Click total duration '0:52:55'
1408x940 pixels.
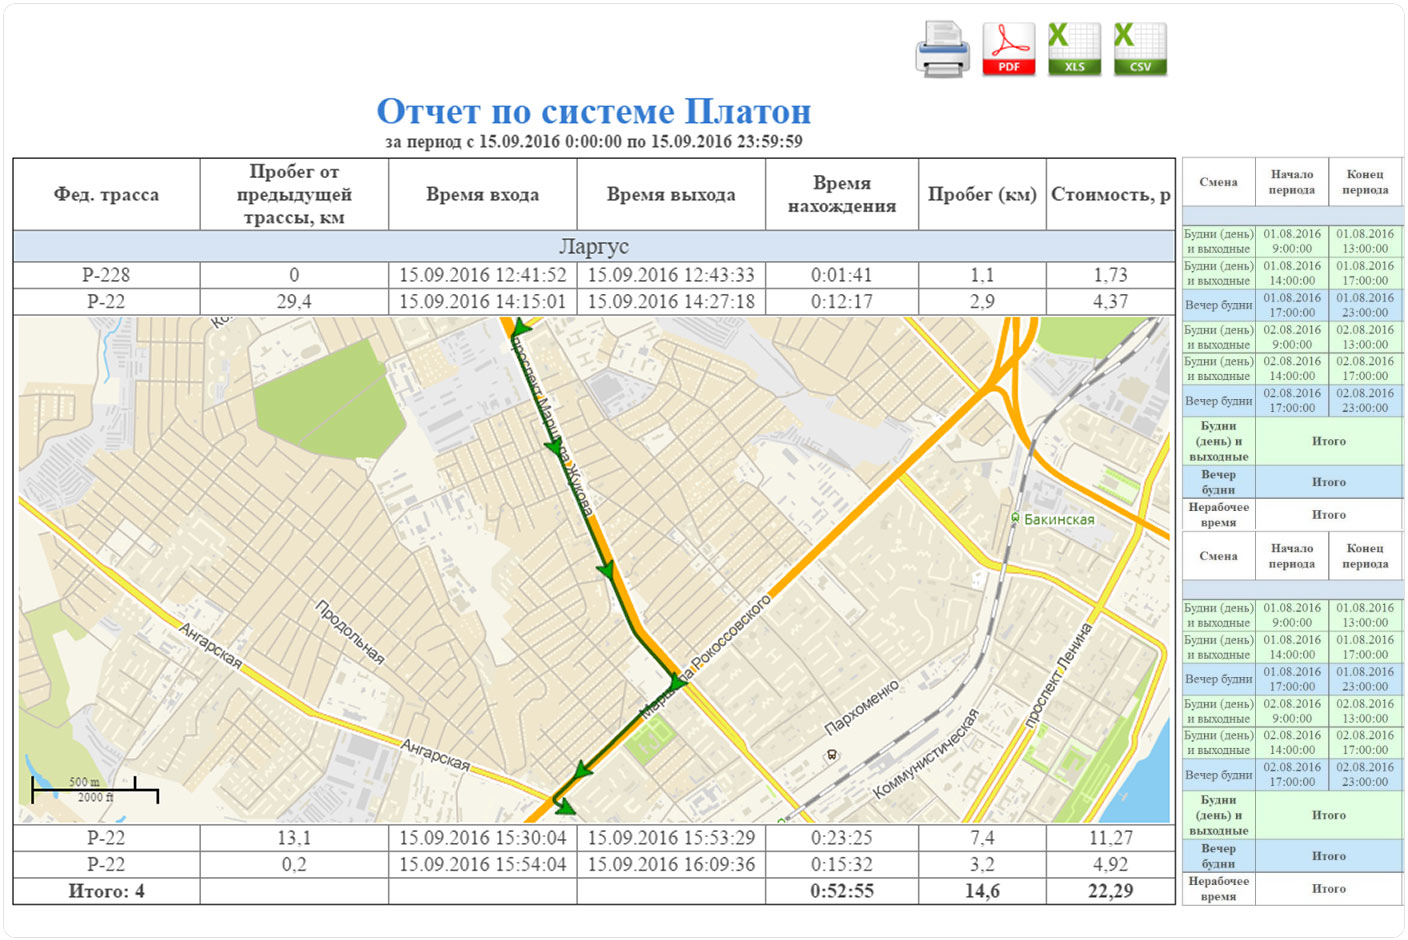(842, 891)
